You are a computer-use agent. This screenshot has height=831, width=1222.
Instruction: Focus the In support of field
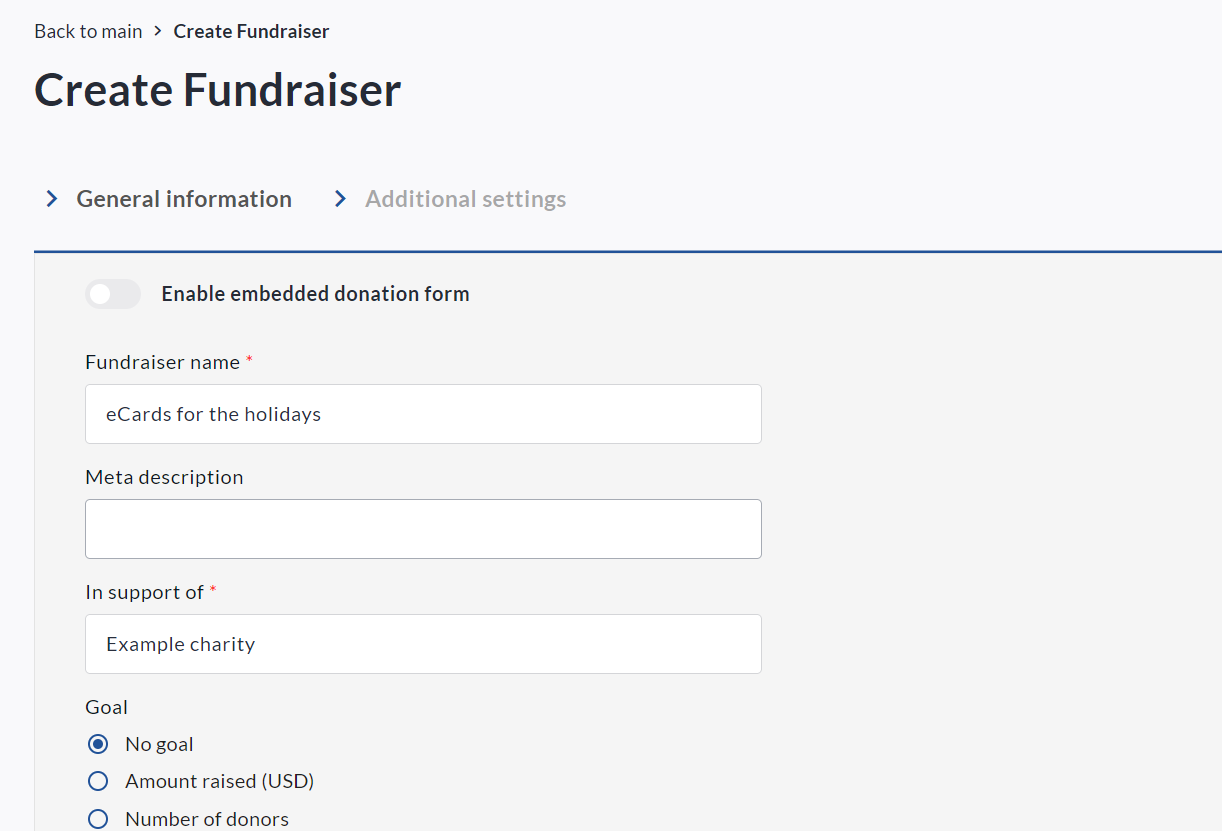(423, 644)
